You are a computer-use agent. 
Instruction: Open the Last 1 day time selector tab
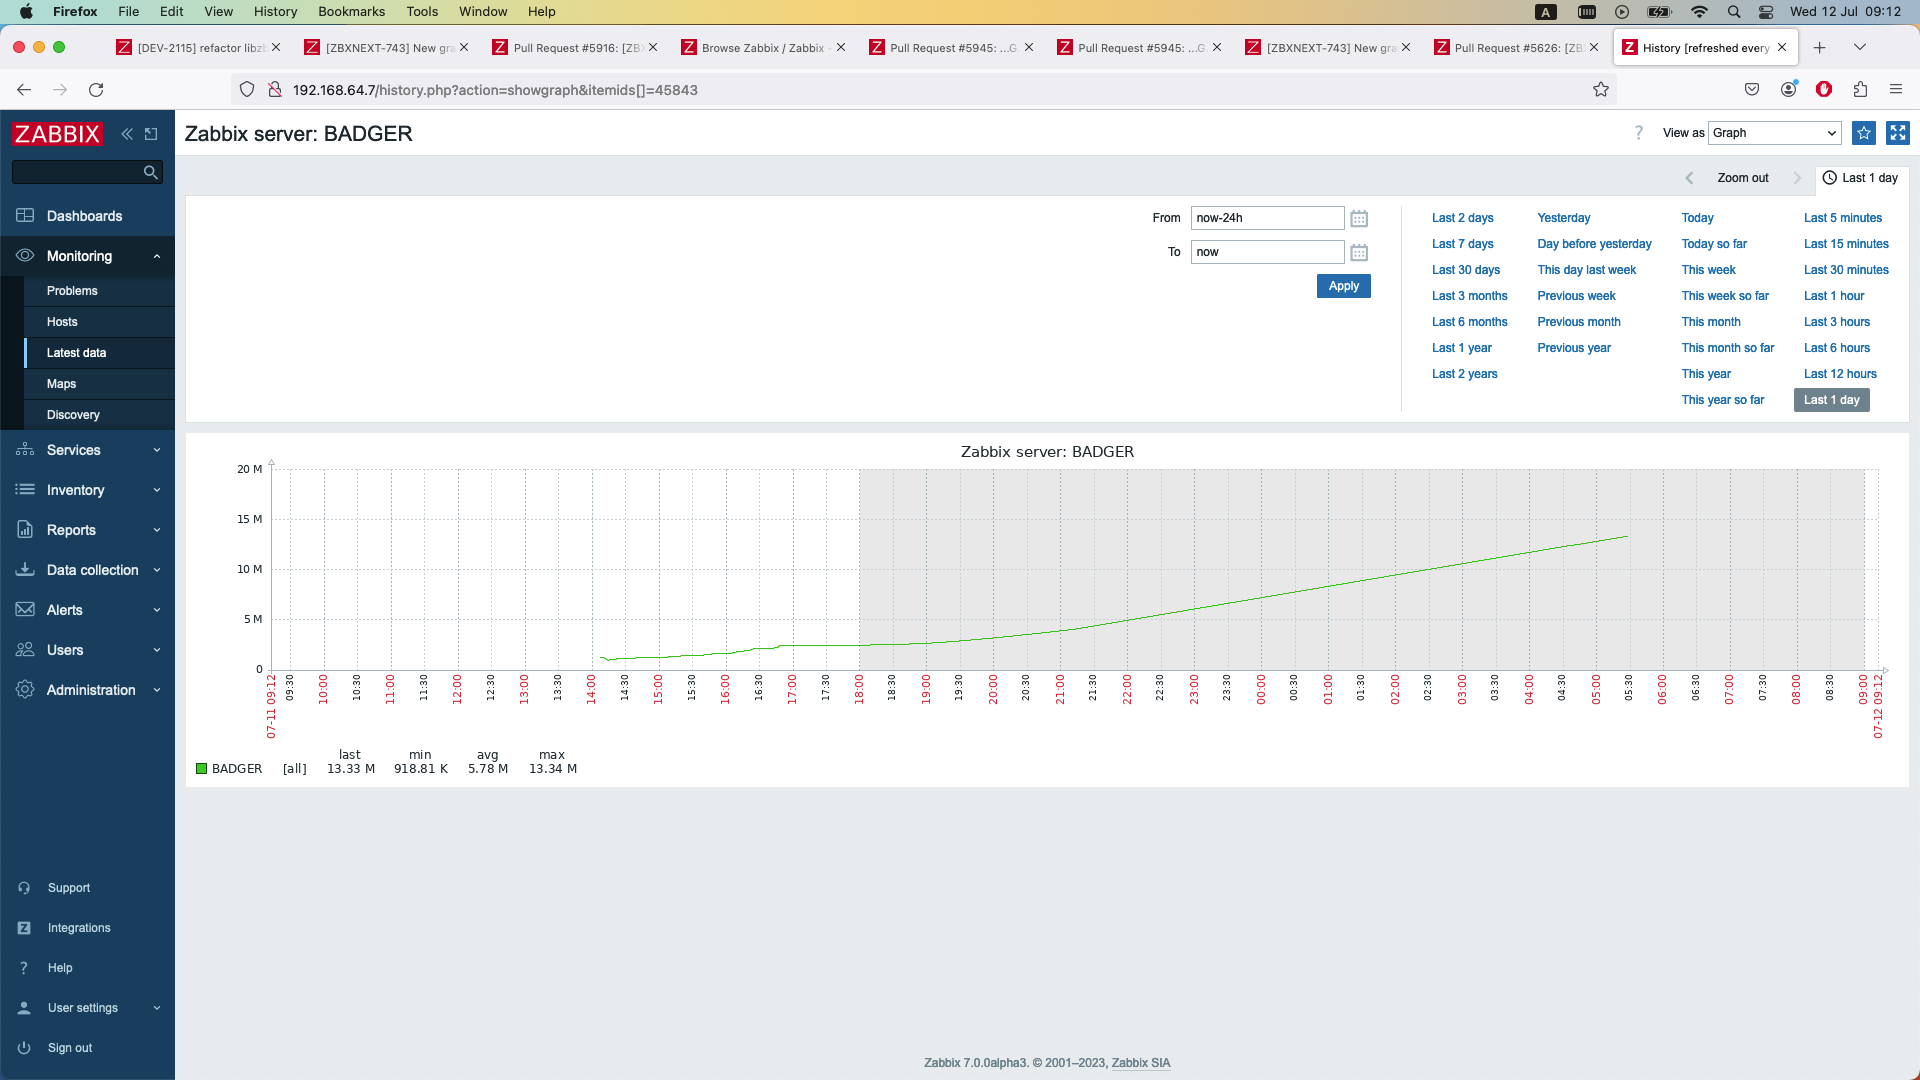pyautogui.click(x=1860, y=178)
